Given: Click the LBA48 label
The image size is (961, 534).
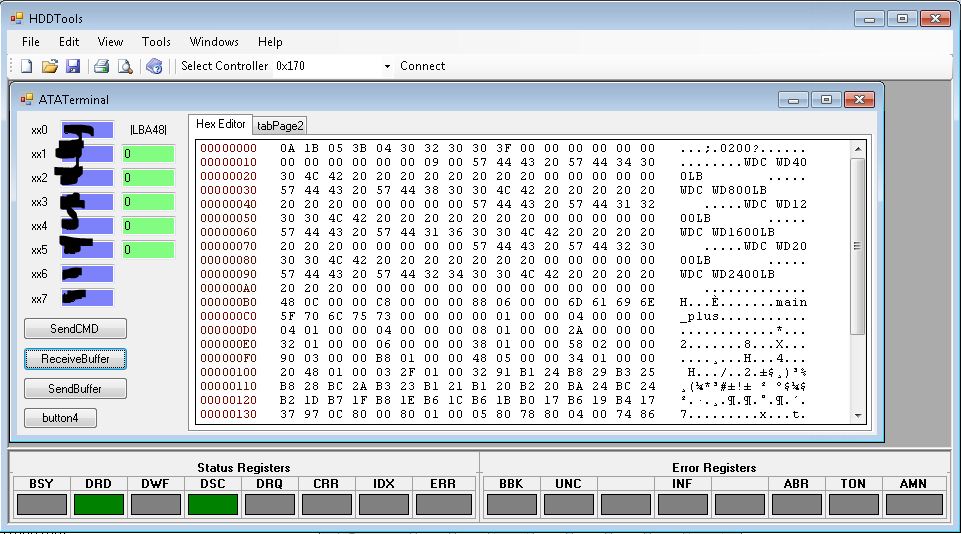Looking at the screenshot, I should point(148,130).
